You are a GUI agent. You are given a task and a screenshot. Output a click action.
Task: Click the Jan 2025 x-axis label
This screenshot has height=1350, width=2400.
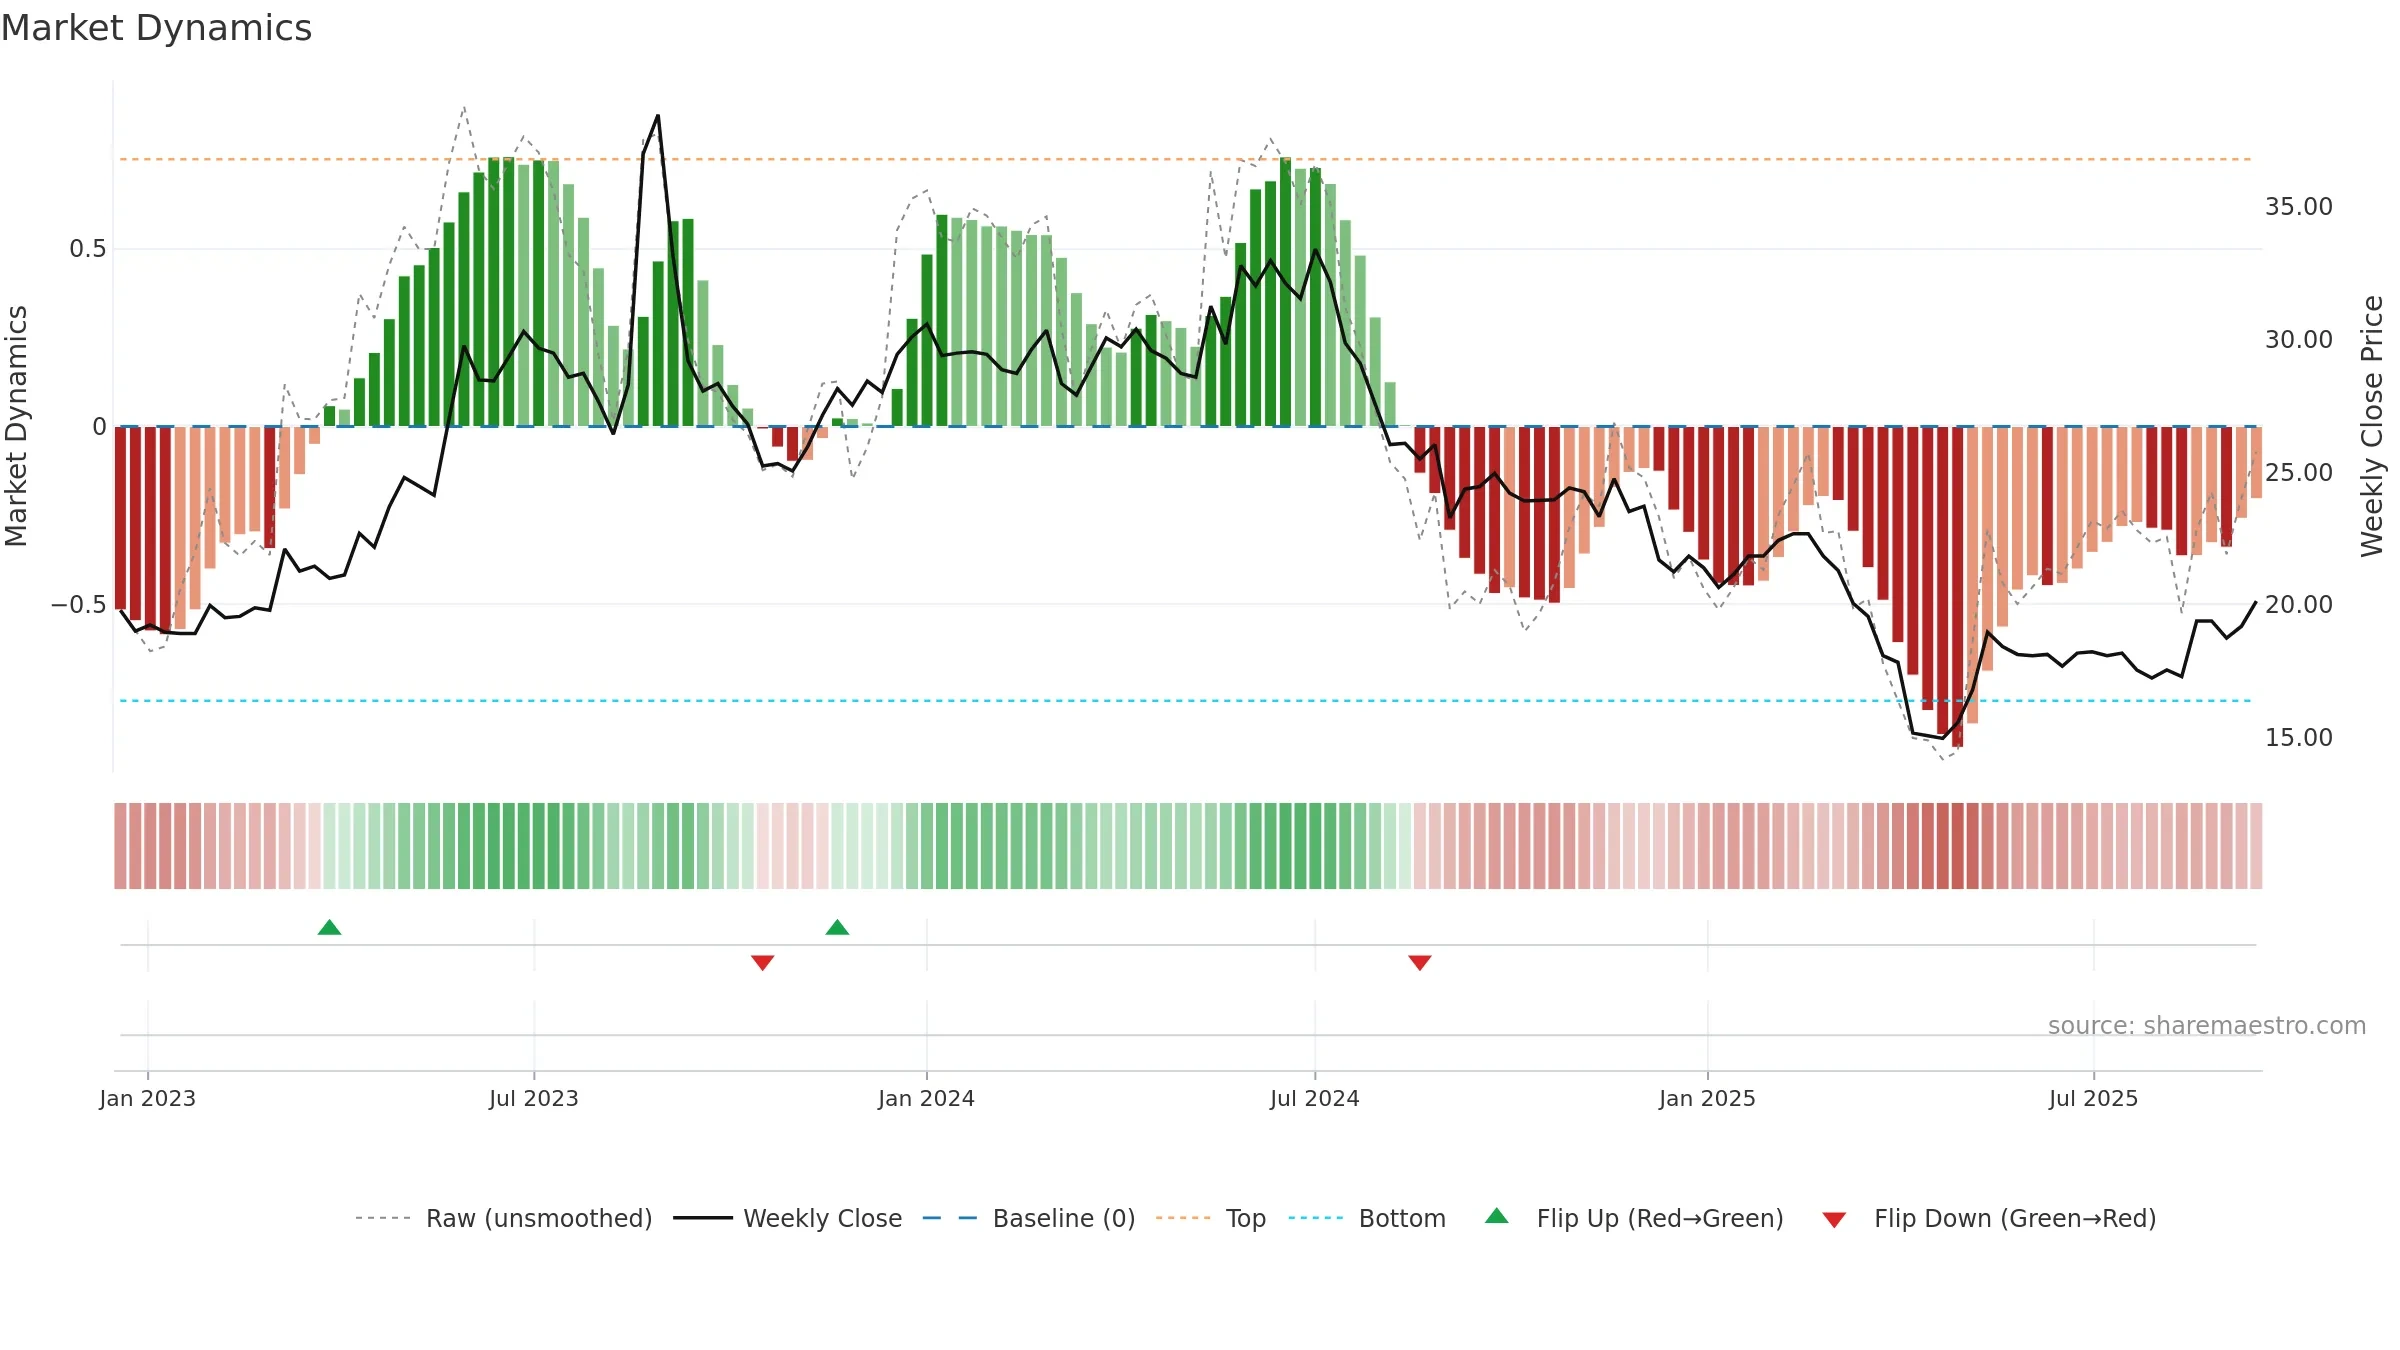pyautogui.click(x=1707, y=1098)
